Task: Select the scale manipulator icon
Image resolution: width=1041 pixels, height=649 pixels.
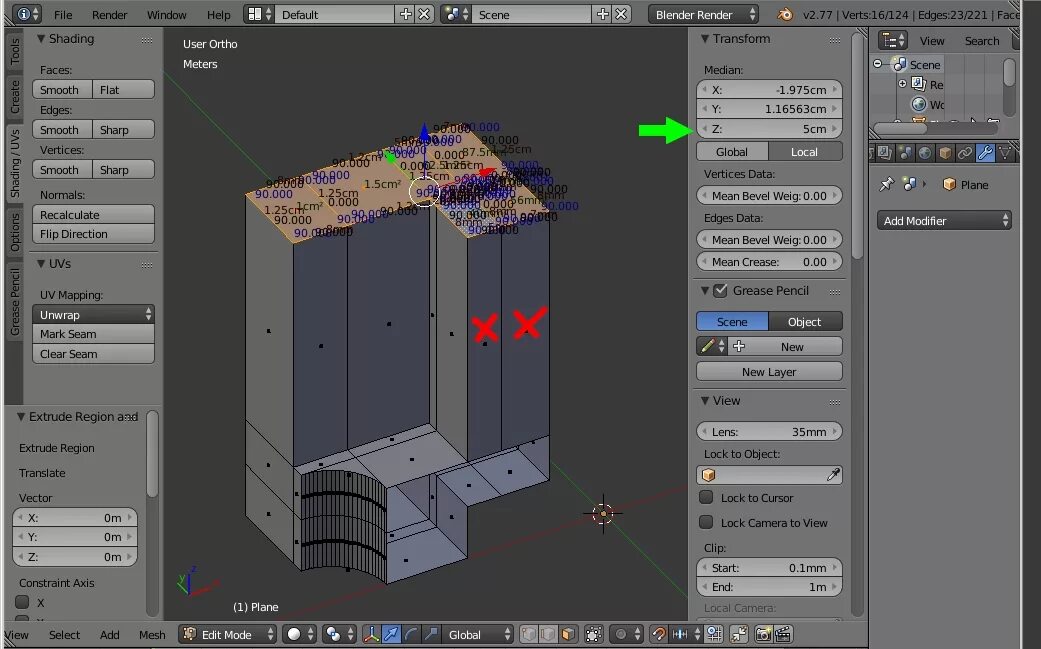Action: click(x=431, y=634)
